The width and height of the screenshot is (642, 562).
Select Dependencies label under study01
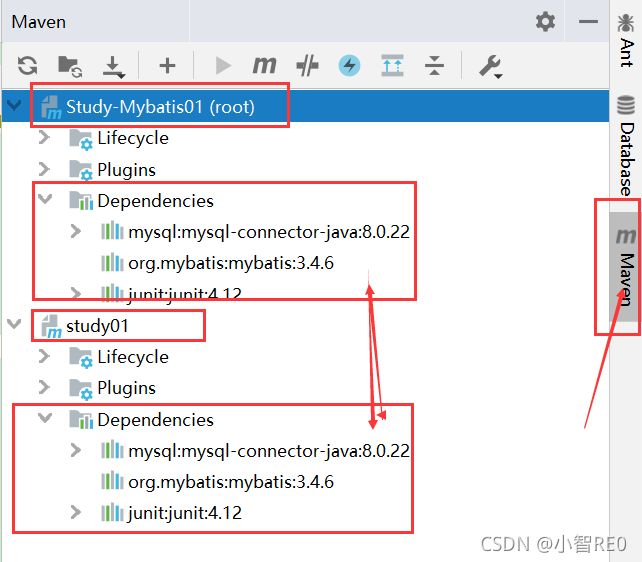coord(156,420)
